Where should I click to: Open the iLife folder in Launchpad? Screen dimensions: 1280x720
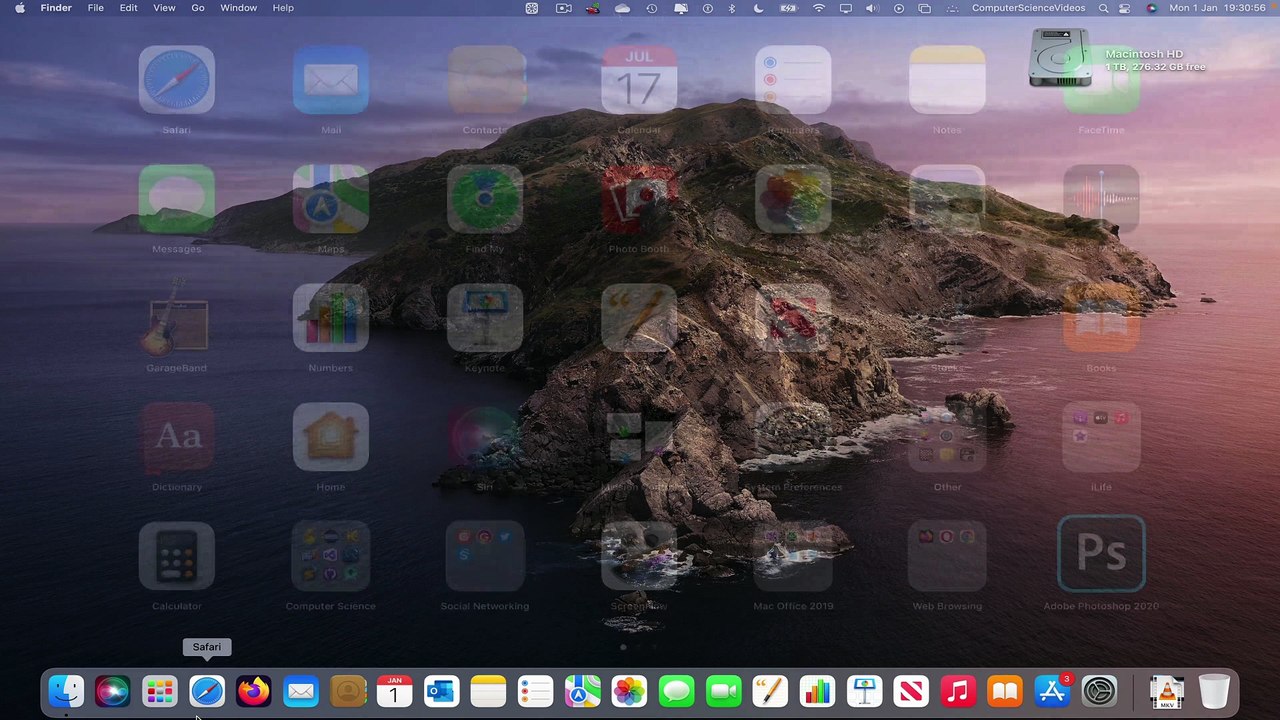point(1101,437)
